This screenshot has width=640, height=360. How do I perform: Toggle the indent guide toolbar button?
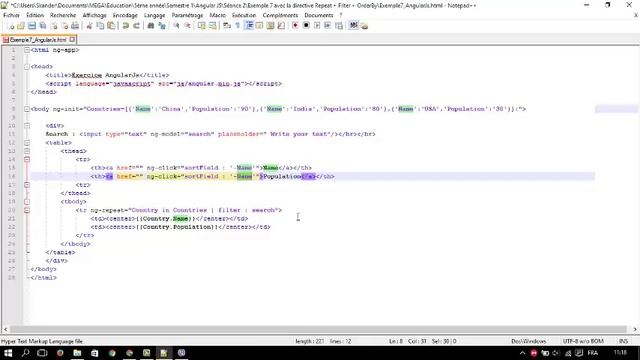pos(249,26)
